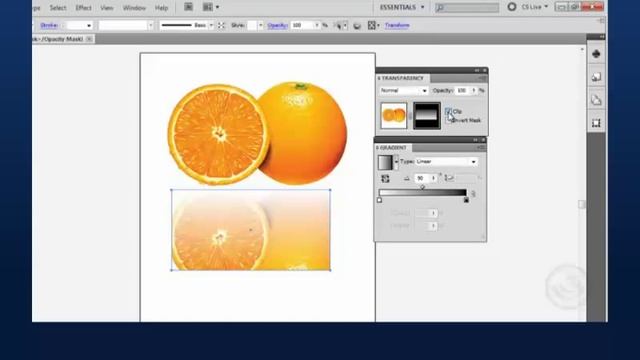Open the Select menu

(58, 8)
